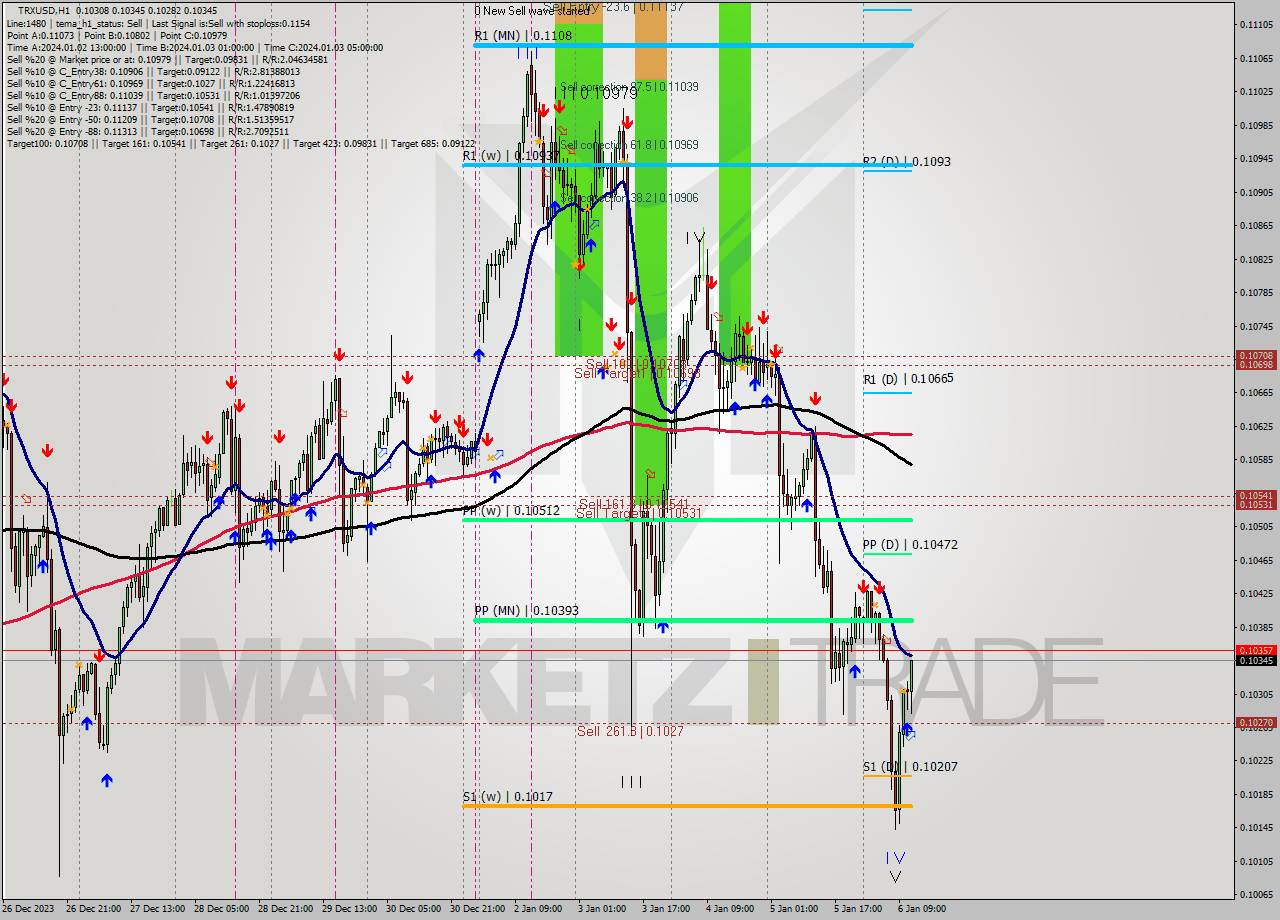
Task: Click the 0.10785 price axis value
Action: (x=1256, y=292)
